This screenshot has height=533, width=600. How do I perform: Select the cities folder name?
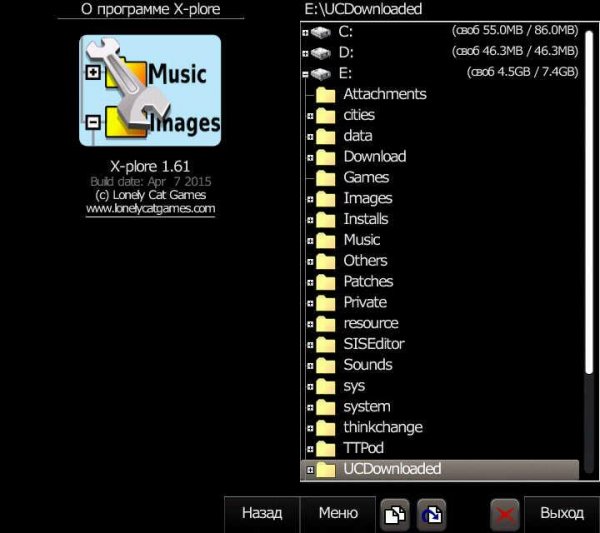pyautogui.click(x=359, y=115)
